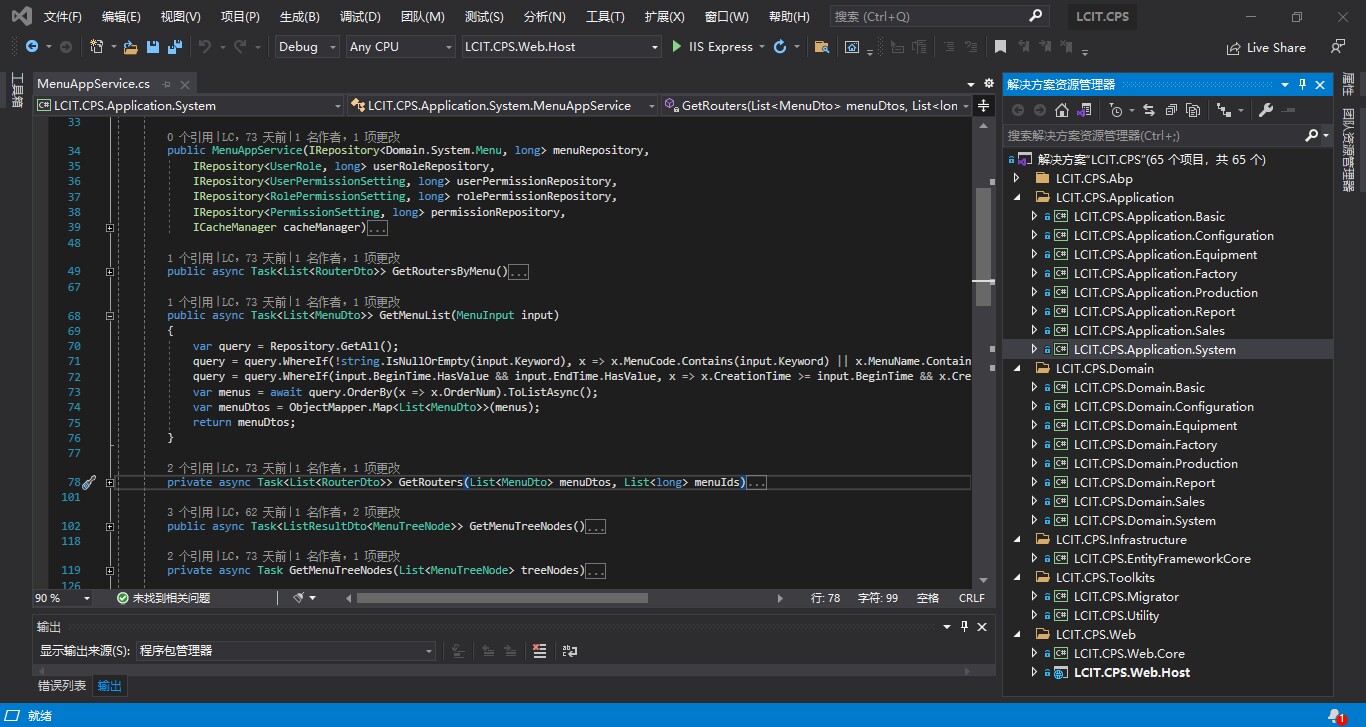
Task: Click the class view hierarchy icon
Action: point(1222,110)
